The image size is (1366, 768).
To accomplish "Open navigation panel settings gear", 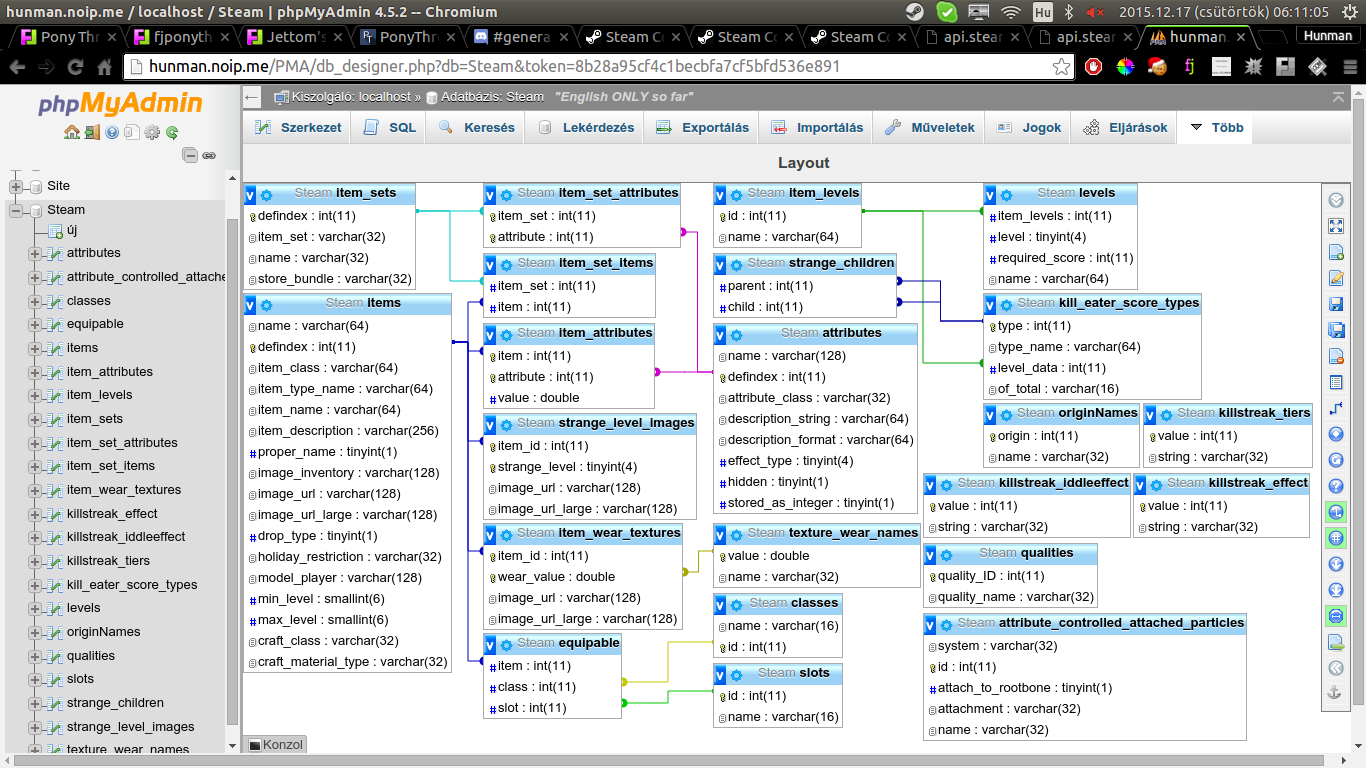I will [x=152, y=132].
